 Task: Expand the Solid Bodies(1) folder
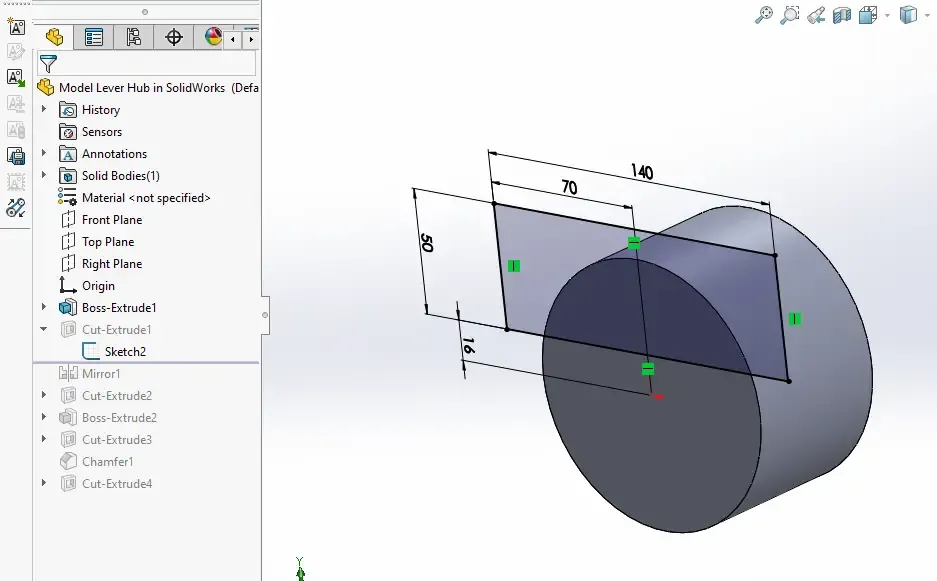44,175
